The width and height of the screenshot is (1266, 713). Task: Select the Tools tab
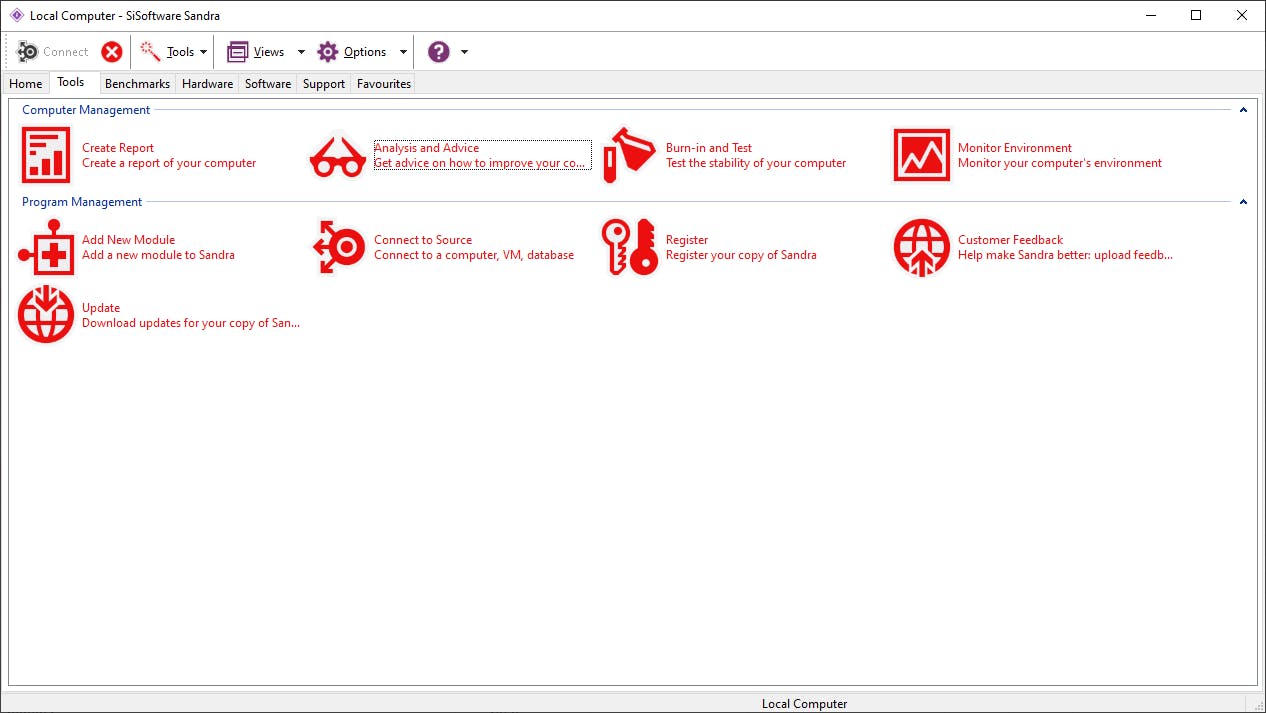71,82
